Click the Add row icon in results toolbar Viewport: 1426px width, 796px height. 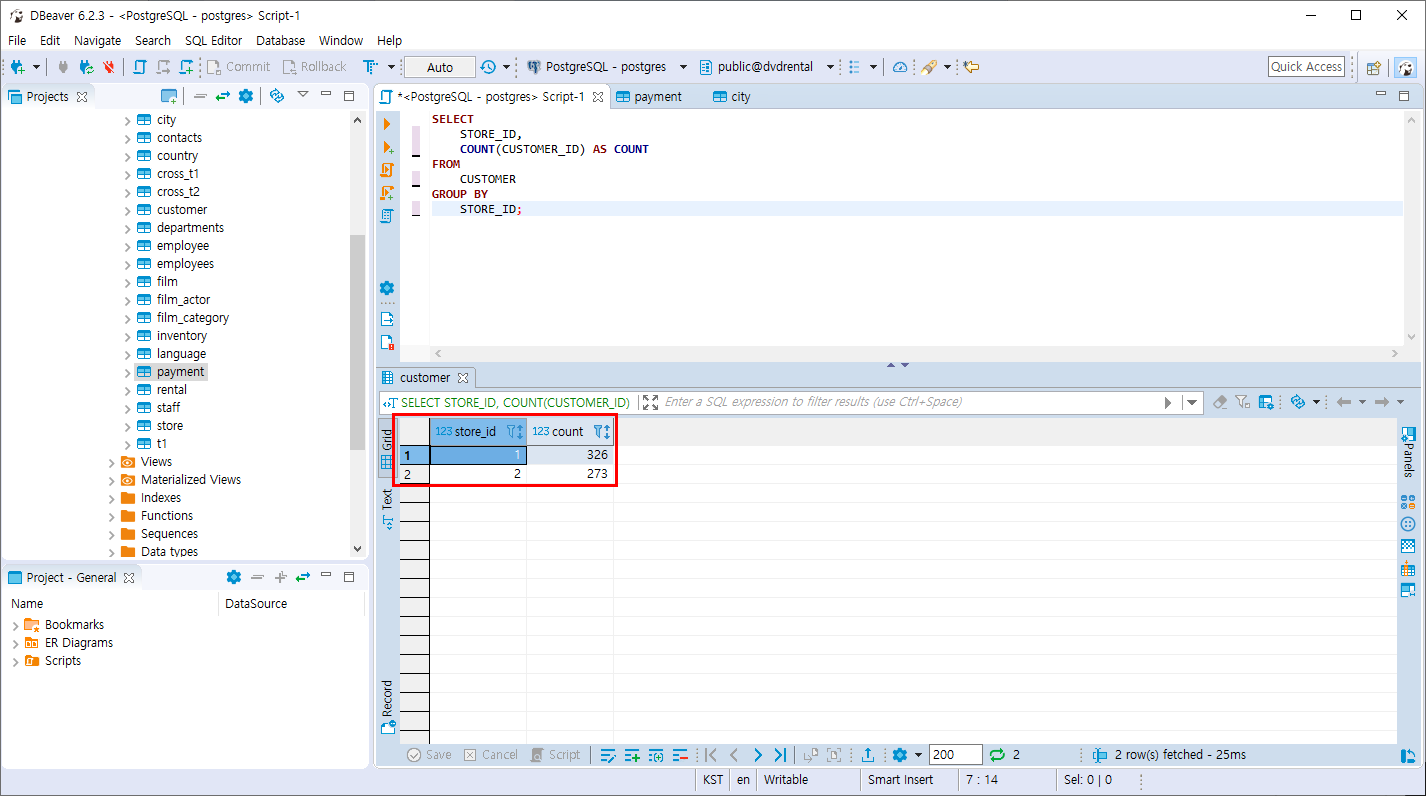pyautogui.click(x=632, y=755)
